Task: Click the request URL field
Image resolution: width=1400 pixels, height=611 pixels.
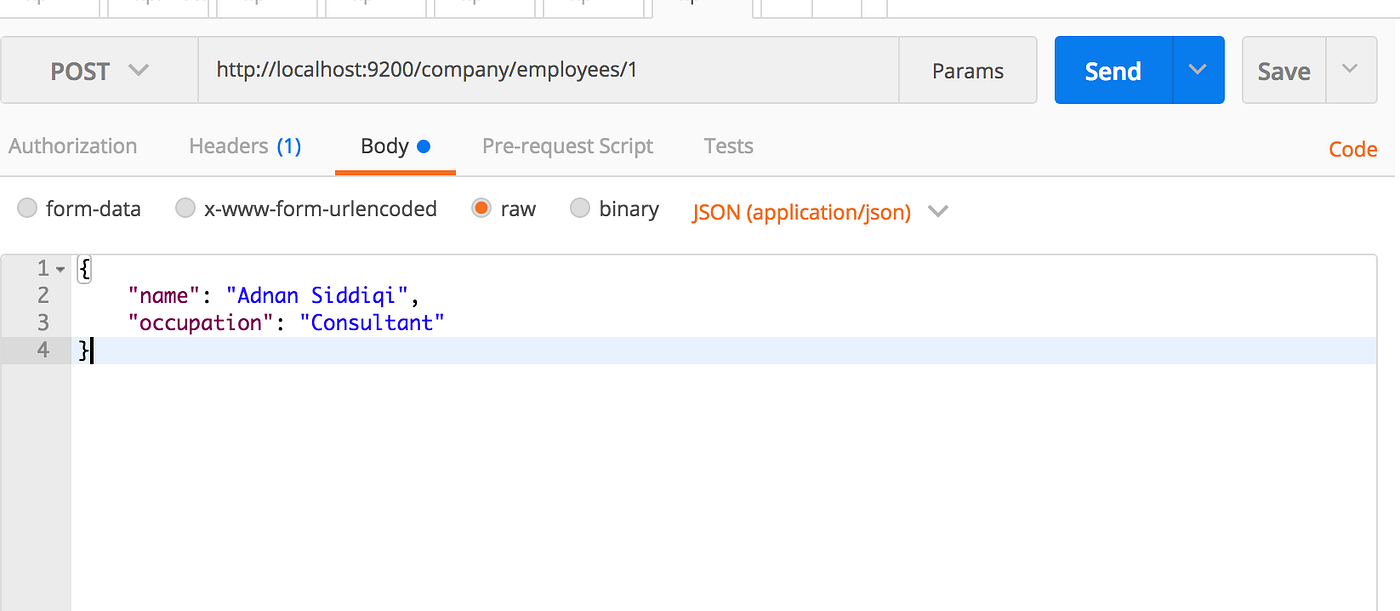Action: [x=548, y=70]
